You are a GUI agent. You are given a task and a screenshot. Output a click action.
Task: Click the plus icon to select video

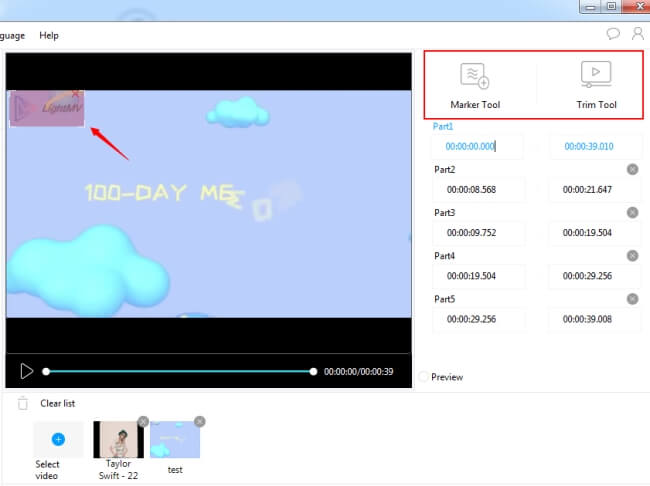(58, 439)
